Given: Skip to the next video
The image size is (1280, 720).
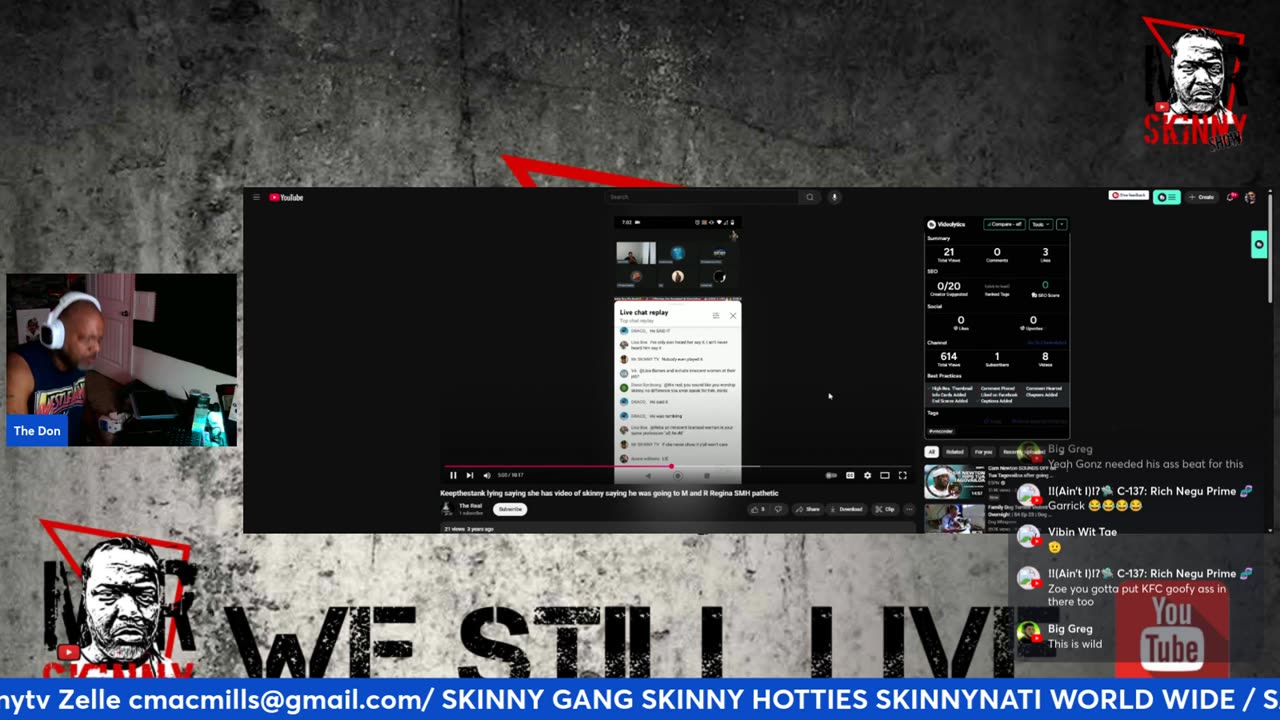Looking at the screenshot, I should 469,475.
